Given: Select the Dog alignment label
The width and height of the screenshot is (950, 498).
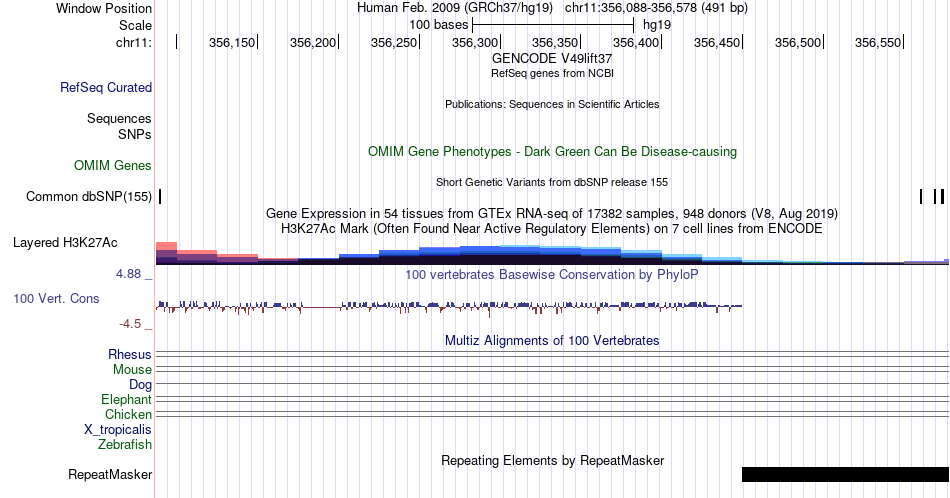Looking at the screenshot, I should click(141, 385).
